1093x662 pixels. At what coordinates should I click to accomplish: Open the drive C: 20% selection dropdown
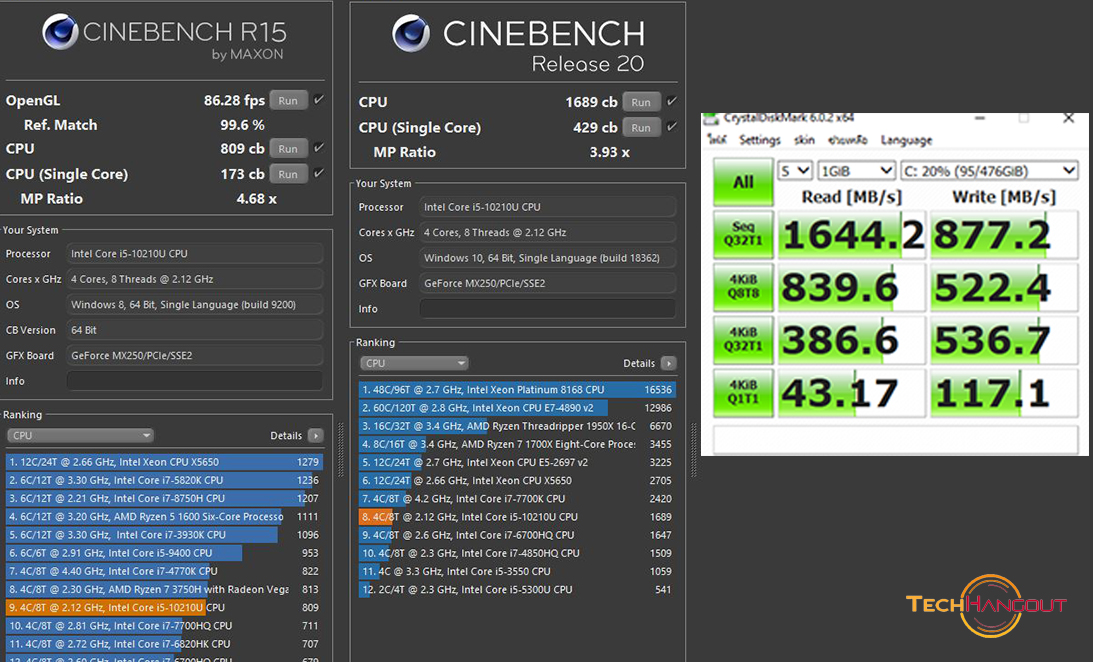(989, 171)
